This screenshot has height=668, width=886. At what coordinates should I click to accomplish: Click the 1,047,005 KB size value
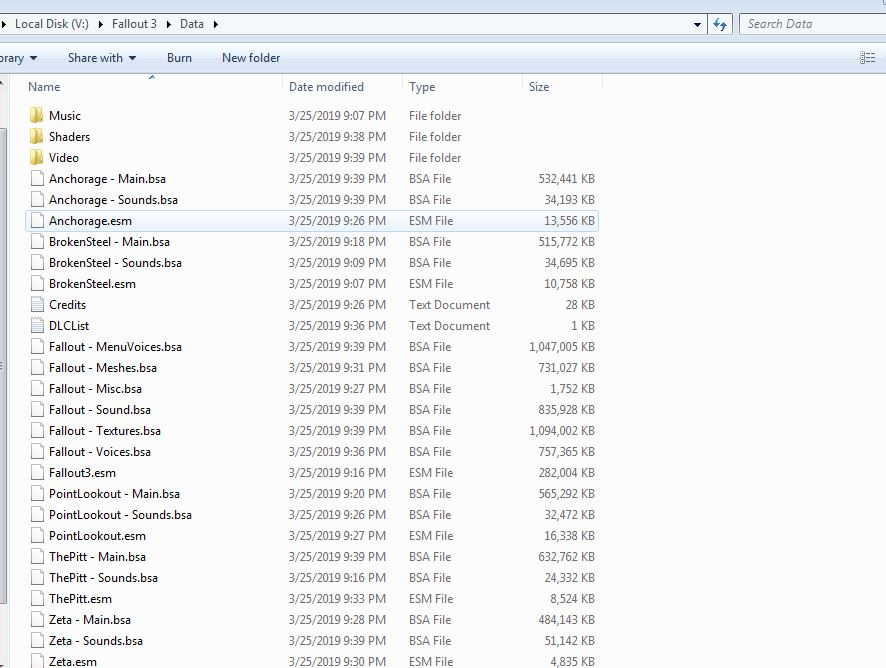[x=562, y=346]
